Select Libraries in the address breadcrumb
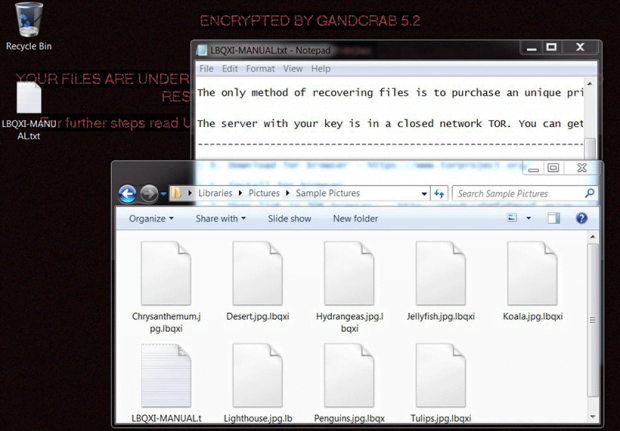The width and height of the screenshot is (620, 431). pyautogui.click(x=215, y=193)
